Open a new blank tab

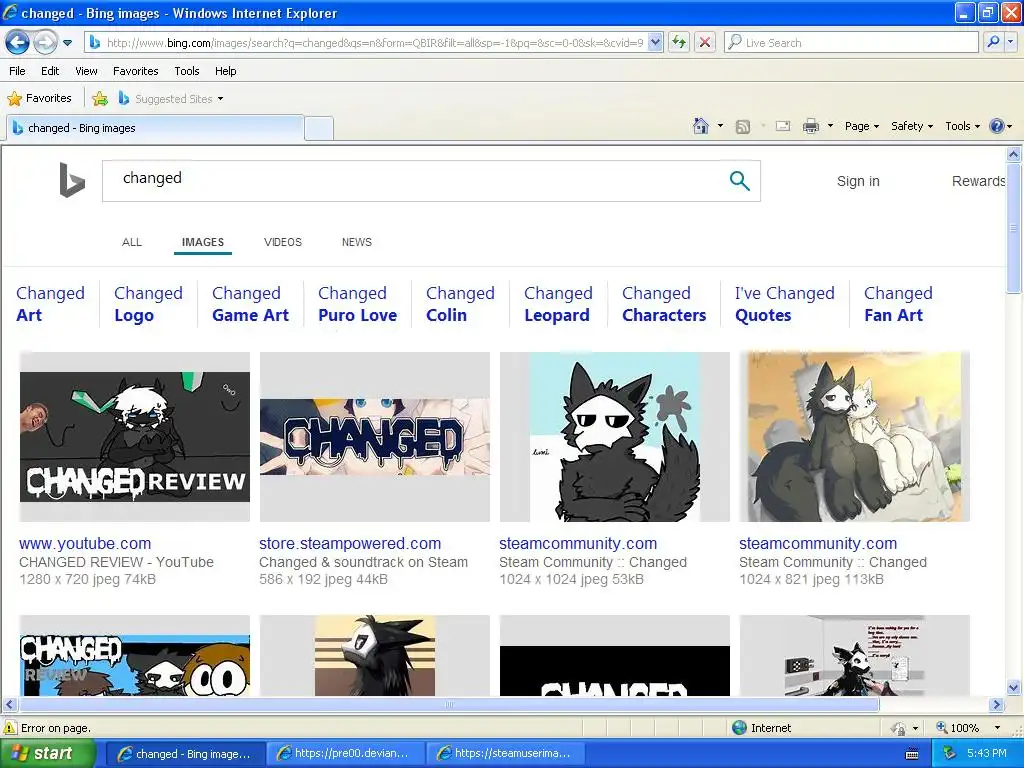point(319,128)
